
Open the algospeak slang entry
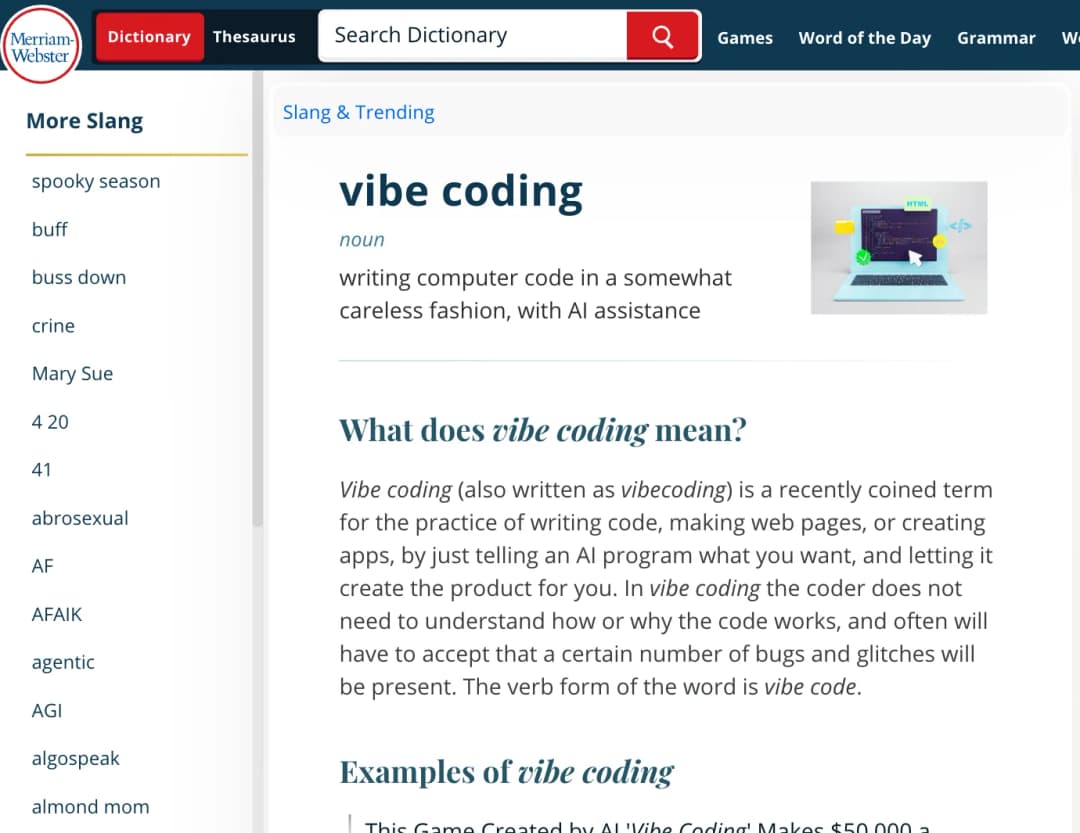(x=75, y=759)
